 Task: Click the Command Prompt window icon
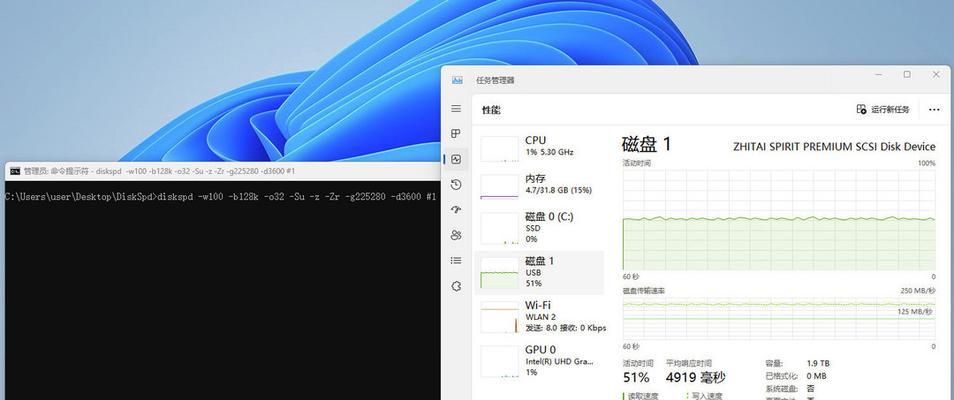(x=15, y=171)
